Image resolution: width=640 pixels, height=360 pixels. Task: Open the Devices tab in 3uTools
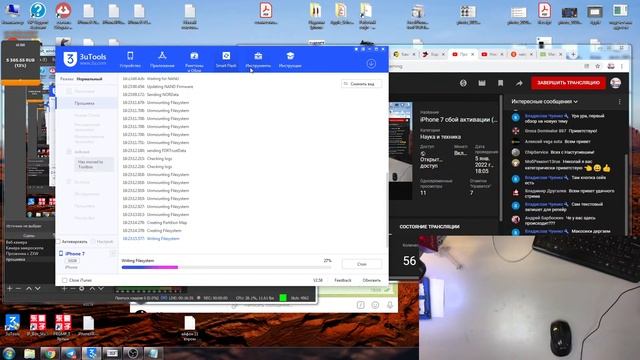[130, 60]
